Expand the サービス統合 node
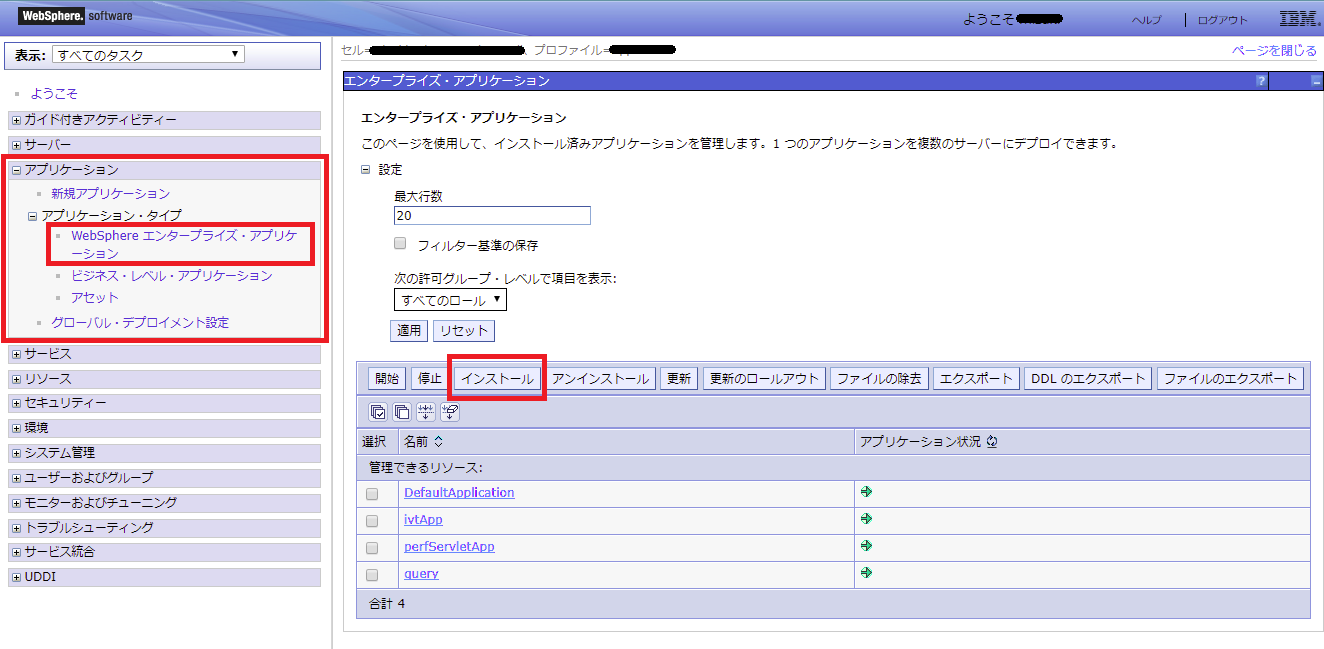 16,552
